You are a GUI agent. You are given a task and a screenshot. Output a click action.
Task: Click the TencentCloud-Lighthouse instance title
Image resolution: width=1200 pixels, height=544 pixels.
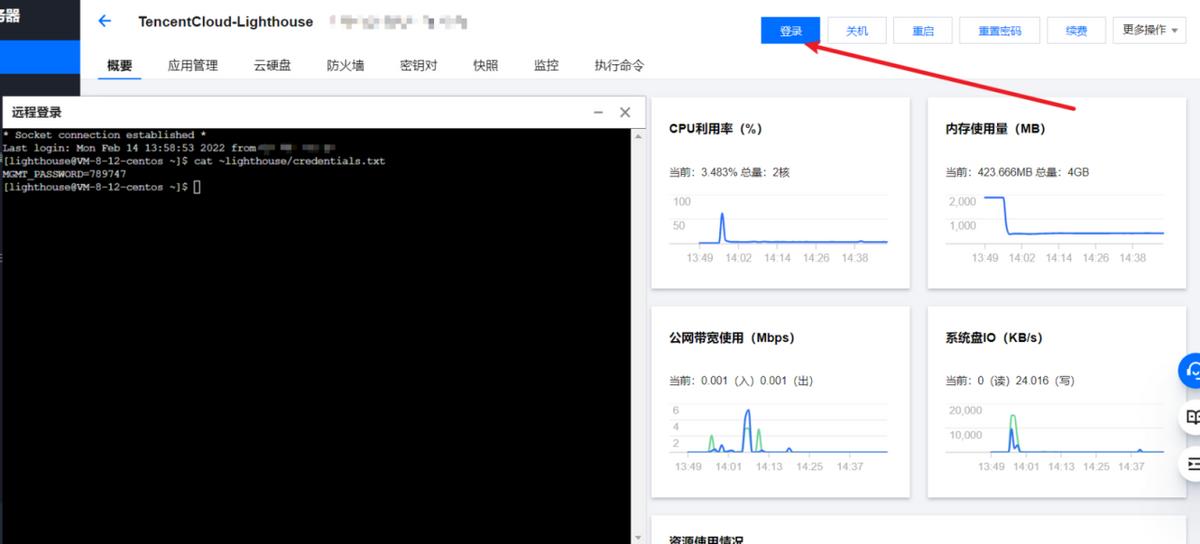[x=225, y=21]
